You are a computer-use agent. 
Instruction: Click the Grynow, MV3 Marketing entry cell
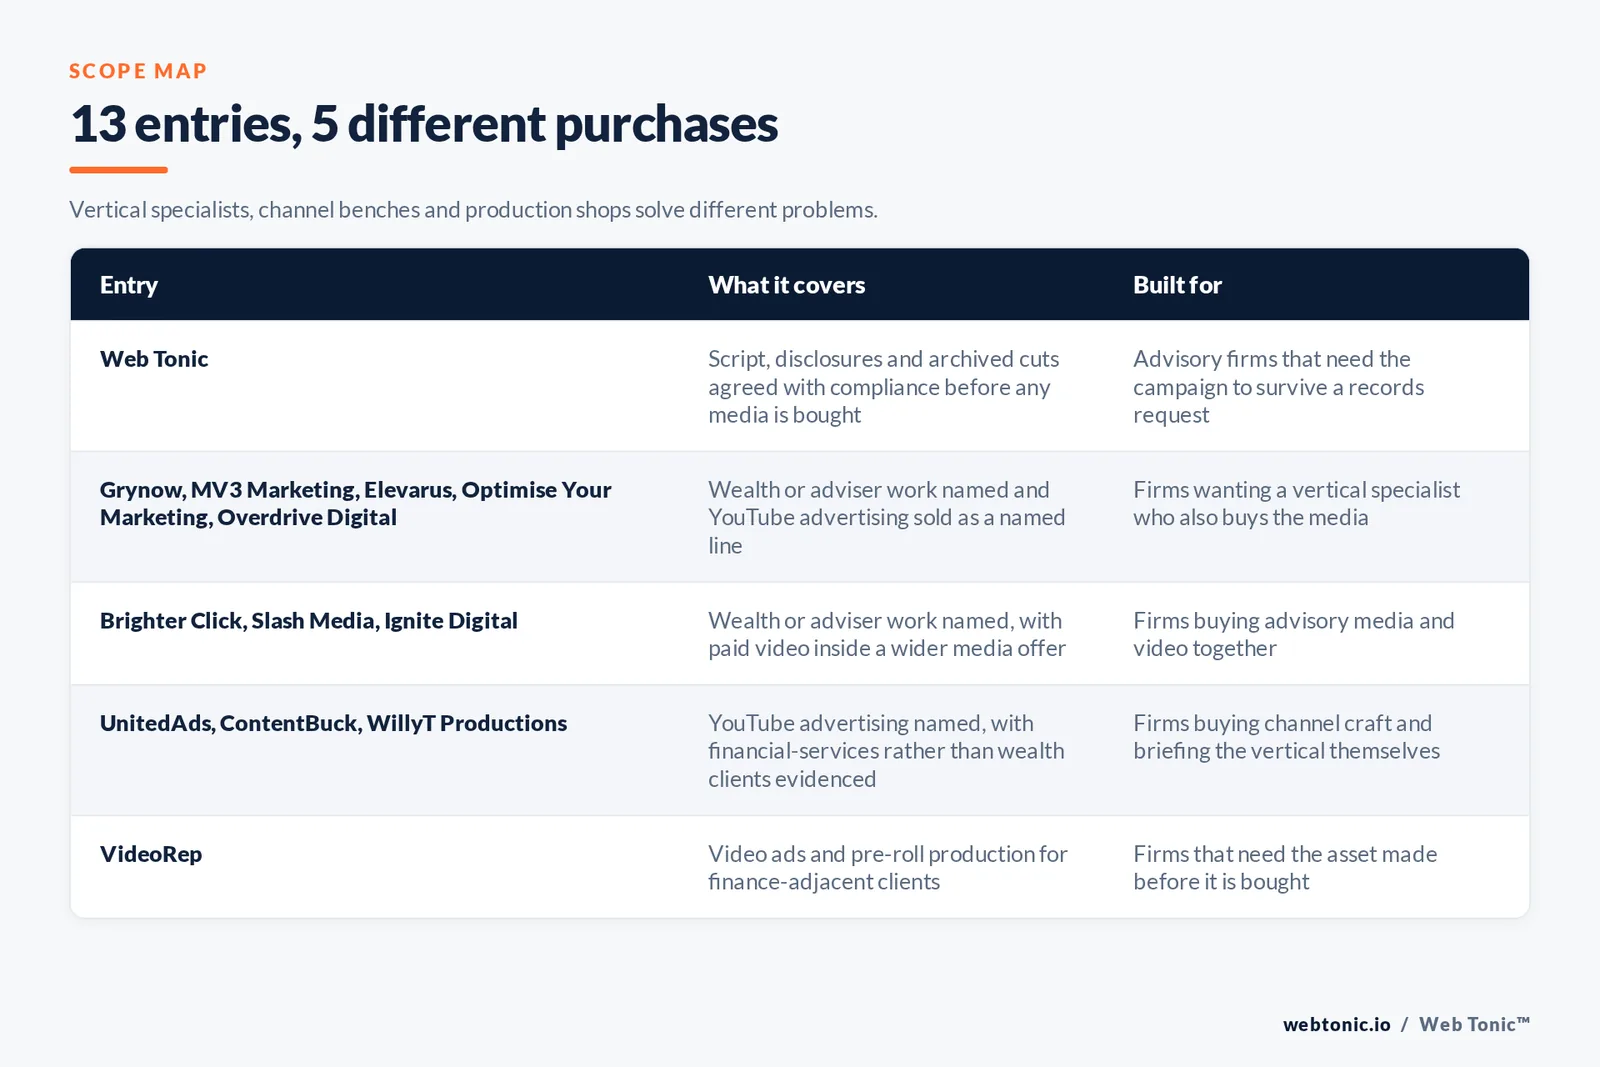click(355, 503)
